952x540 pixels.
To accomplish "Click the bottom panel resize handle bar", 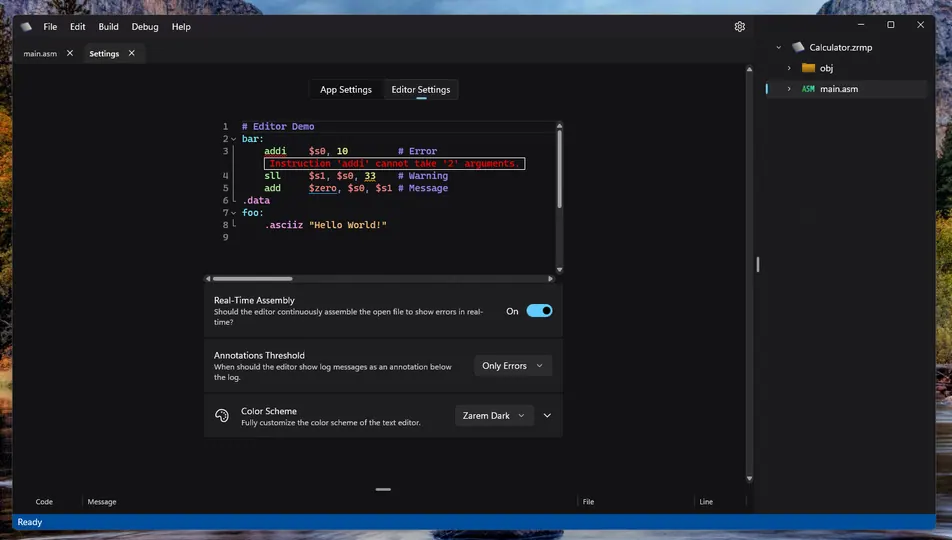I will tap(383, 489).
